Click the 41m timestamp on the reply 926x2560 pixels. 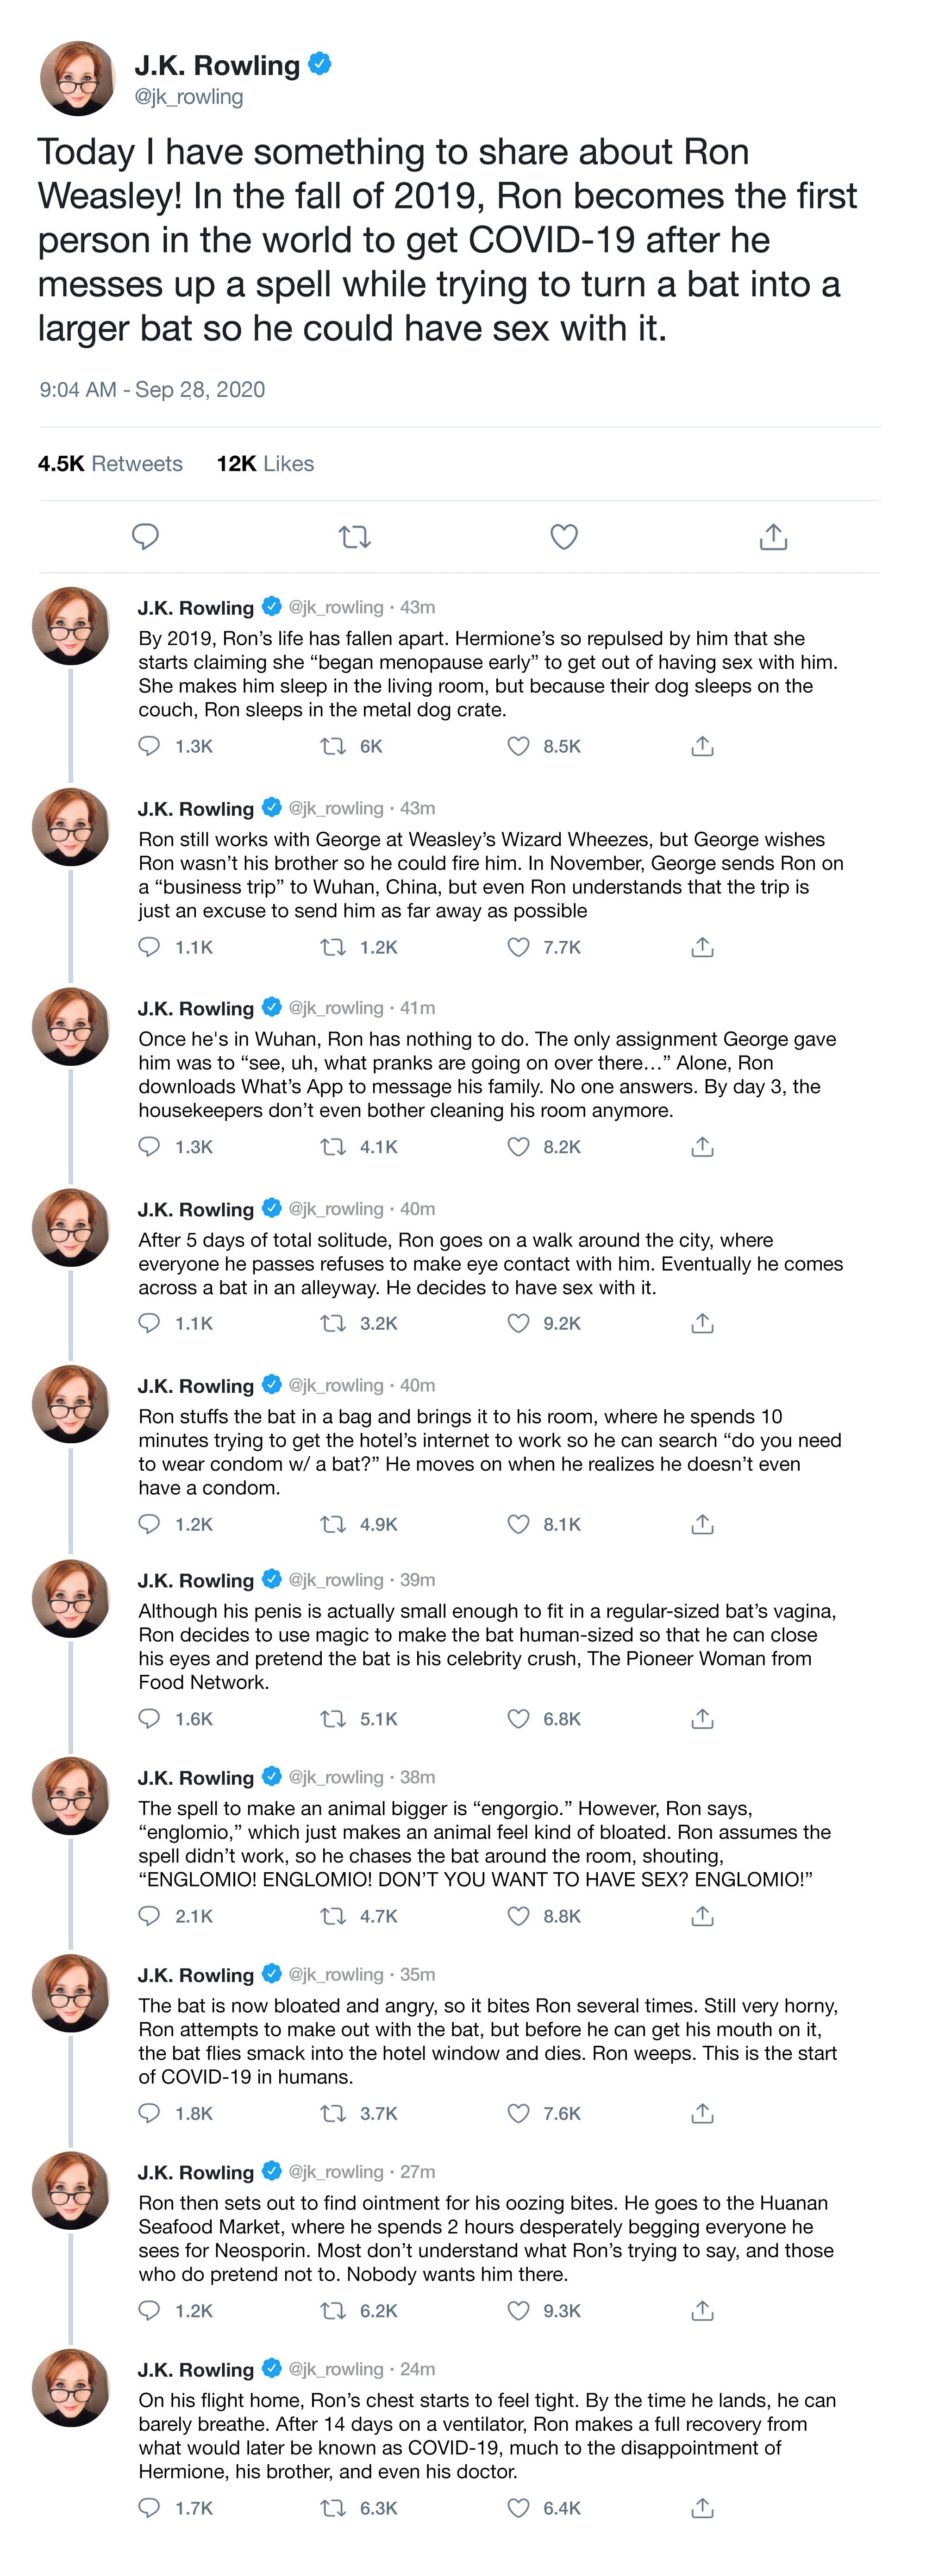417,1007
